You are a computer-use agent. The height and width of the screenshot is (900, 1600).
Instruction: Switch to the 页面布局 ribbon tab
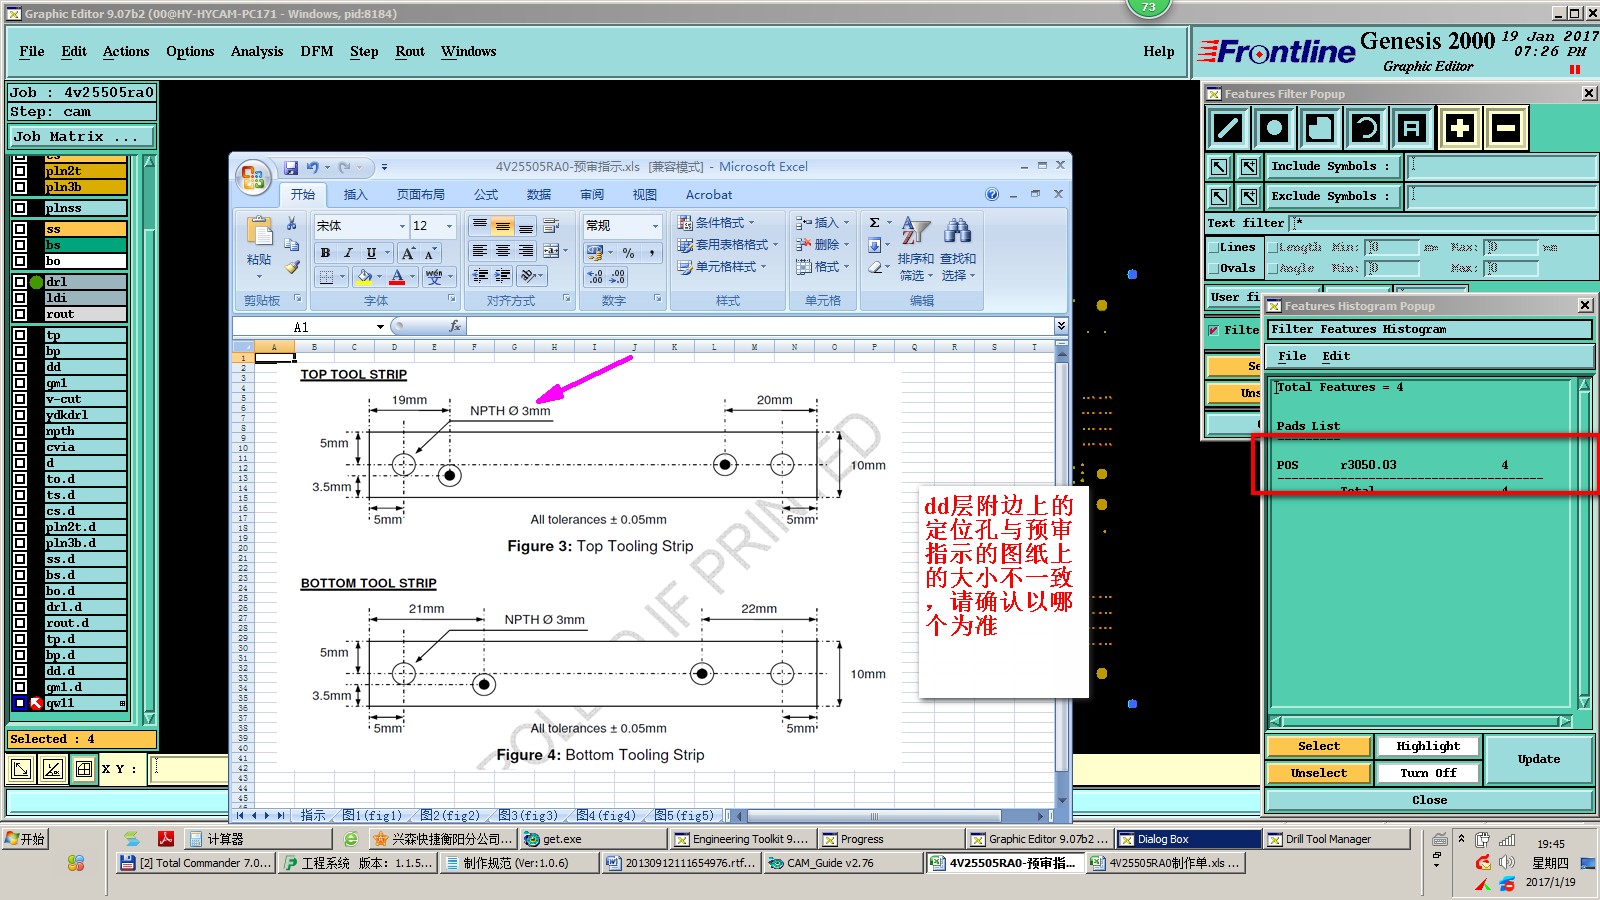point(420,195)
